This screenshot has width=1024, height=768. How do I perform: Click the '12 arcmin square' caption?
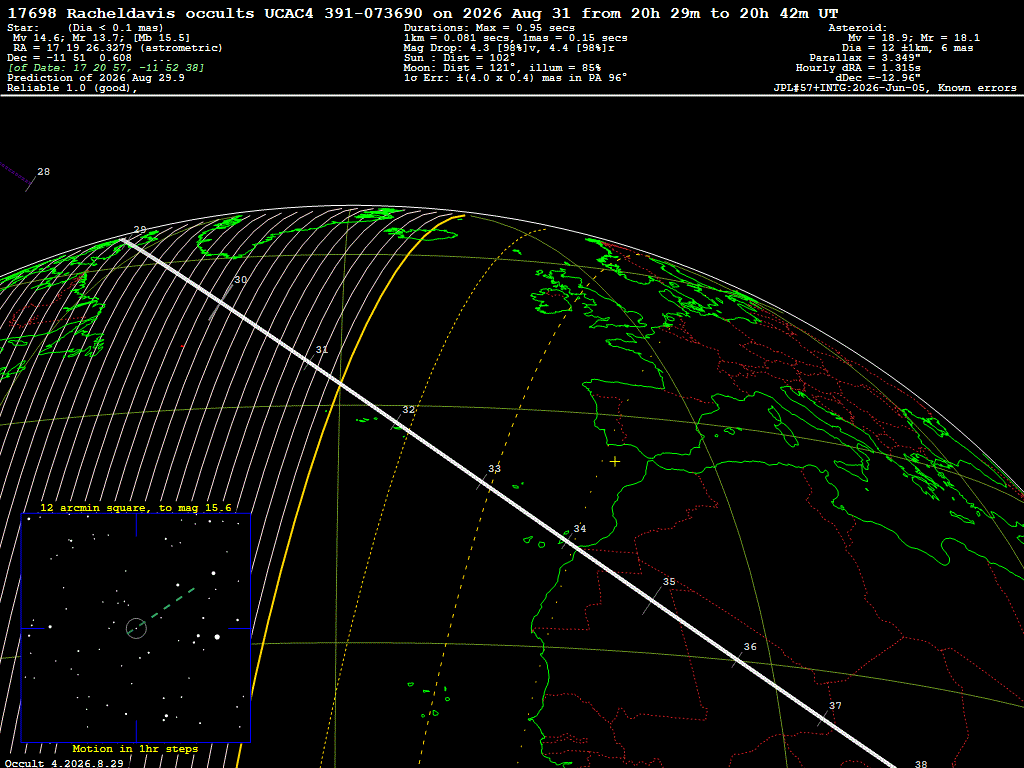pyautogui.click(x=136, y=507)
